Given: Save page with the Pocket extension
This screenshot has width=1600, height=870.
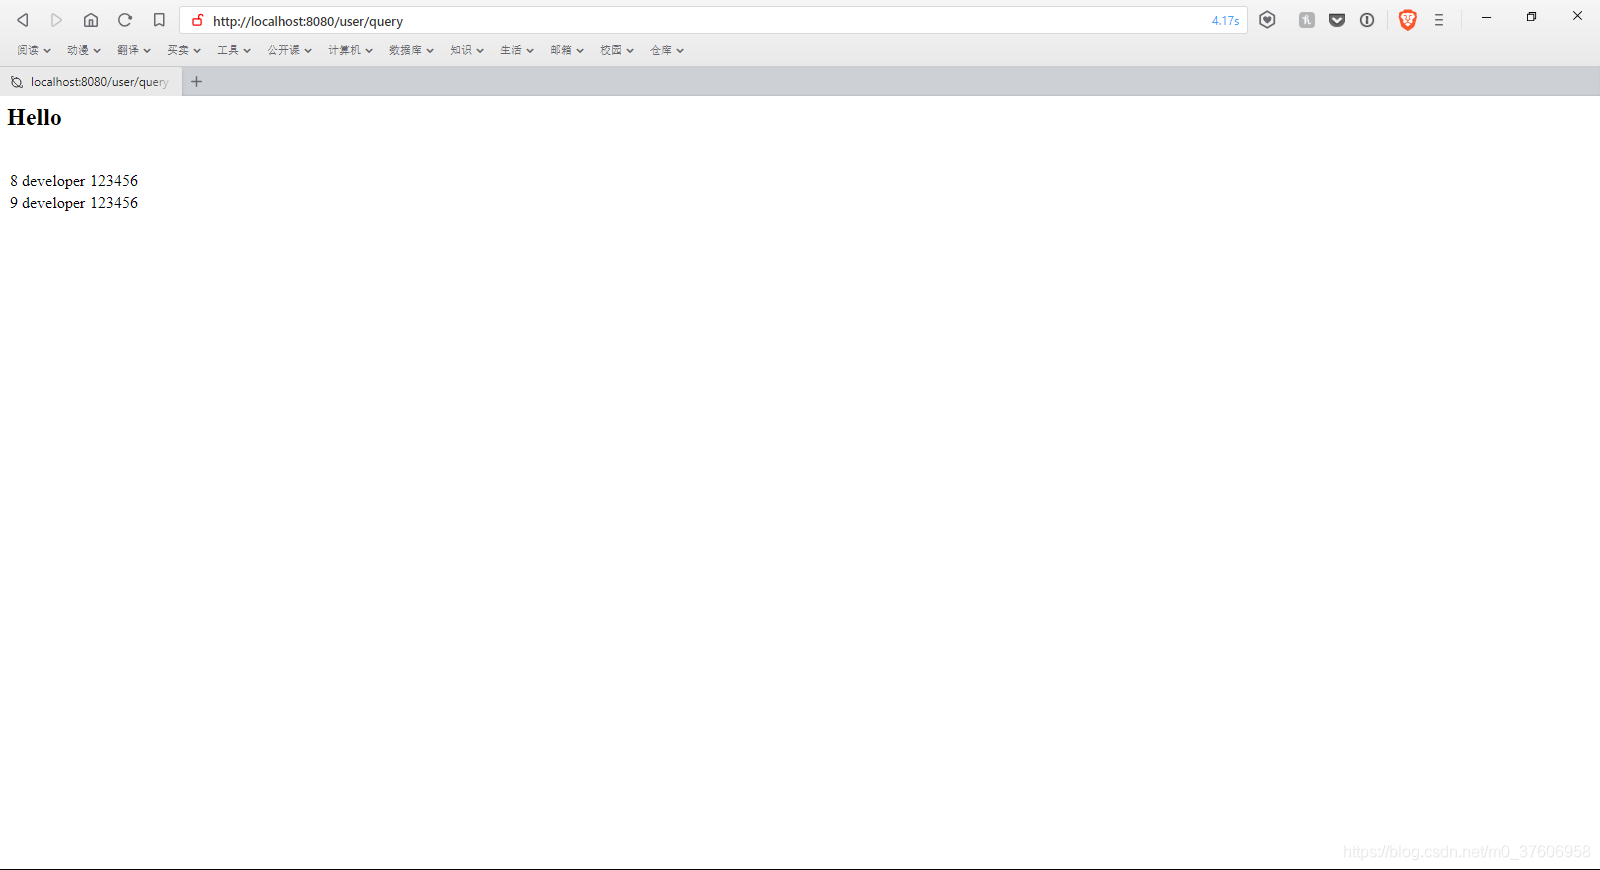Looking at the screenshot, I should coord(1337,20).
